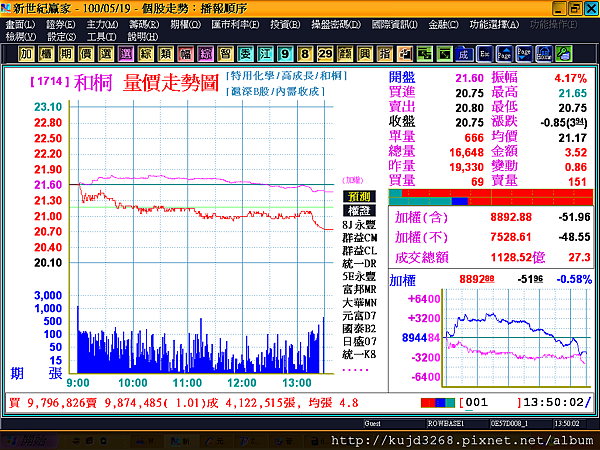Click the Page Down toolbar icon
Screen dimensions: 600x450
[x=524, y=54]
